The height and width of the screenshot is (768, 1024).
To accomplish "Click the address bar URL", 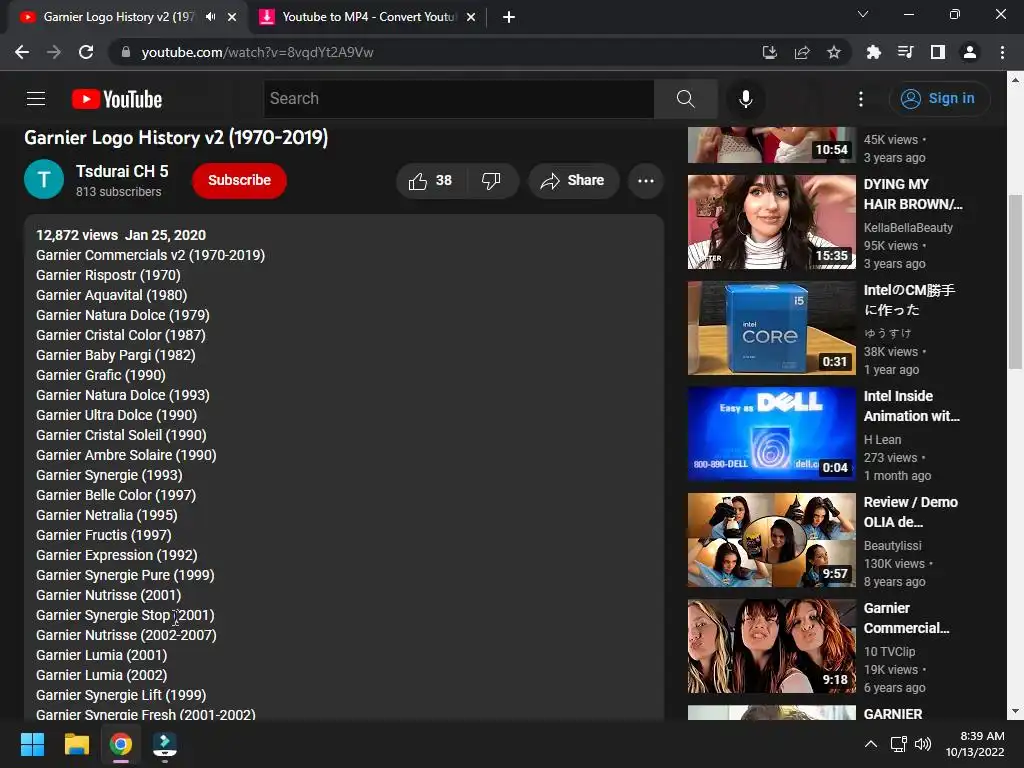I will [x=257, y=52].
